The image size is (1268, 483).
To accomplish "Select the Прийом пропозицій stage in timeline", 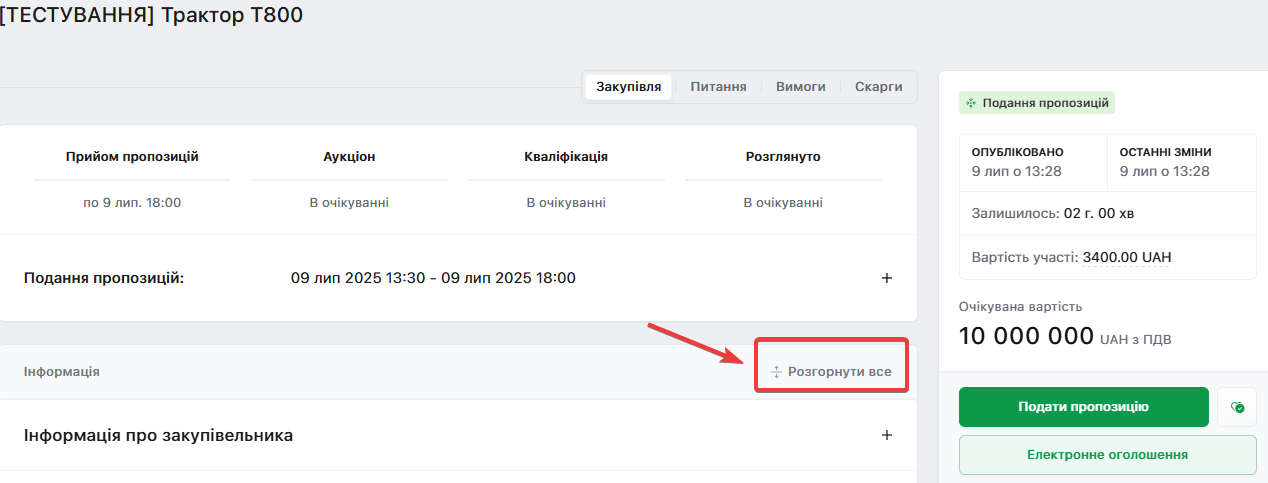I will [132, 157].
